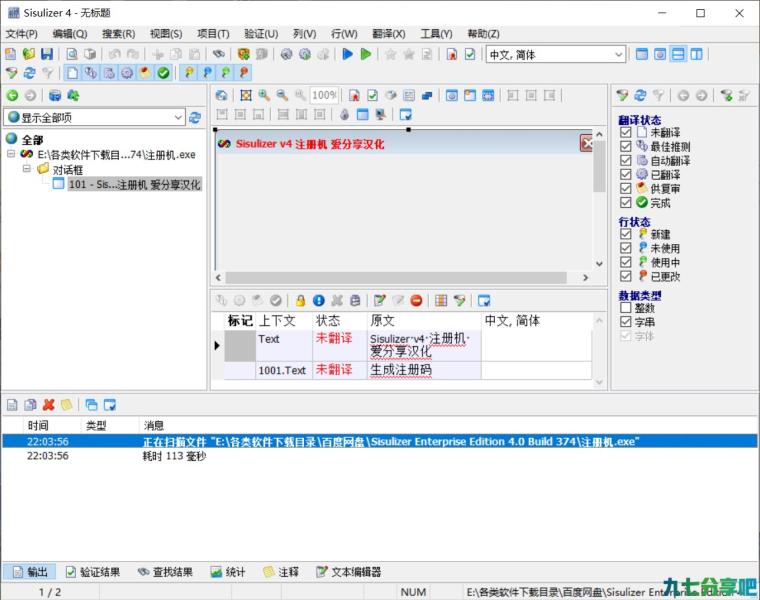
Task: Click the zoom-out magnifier in the editor toolbar
Action: coord(282,95)
